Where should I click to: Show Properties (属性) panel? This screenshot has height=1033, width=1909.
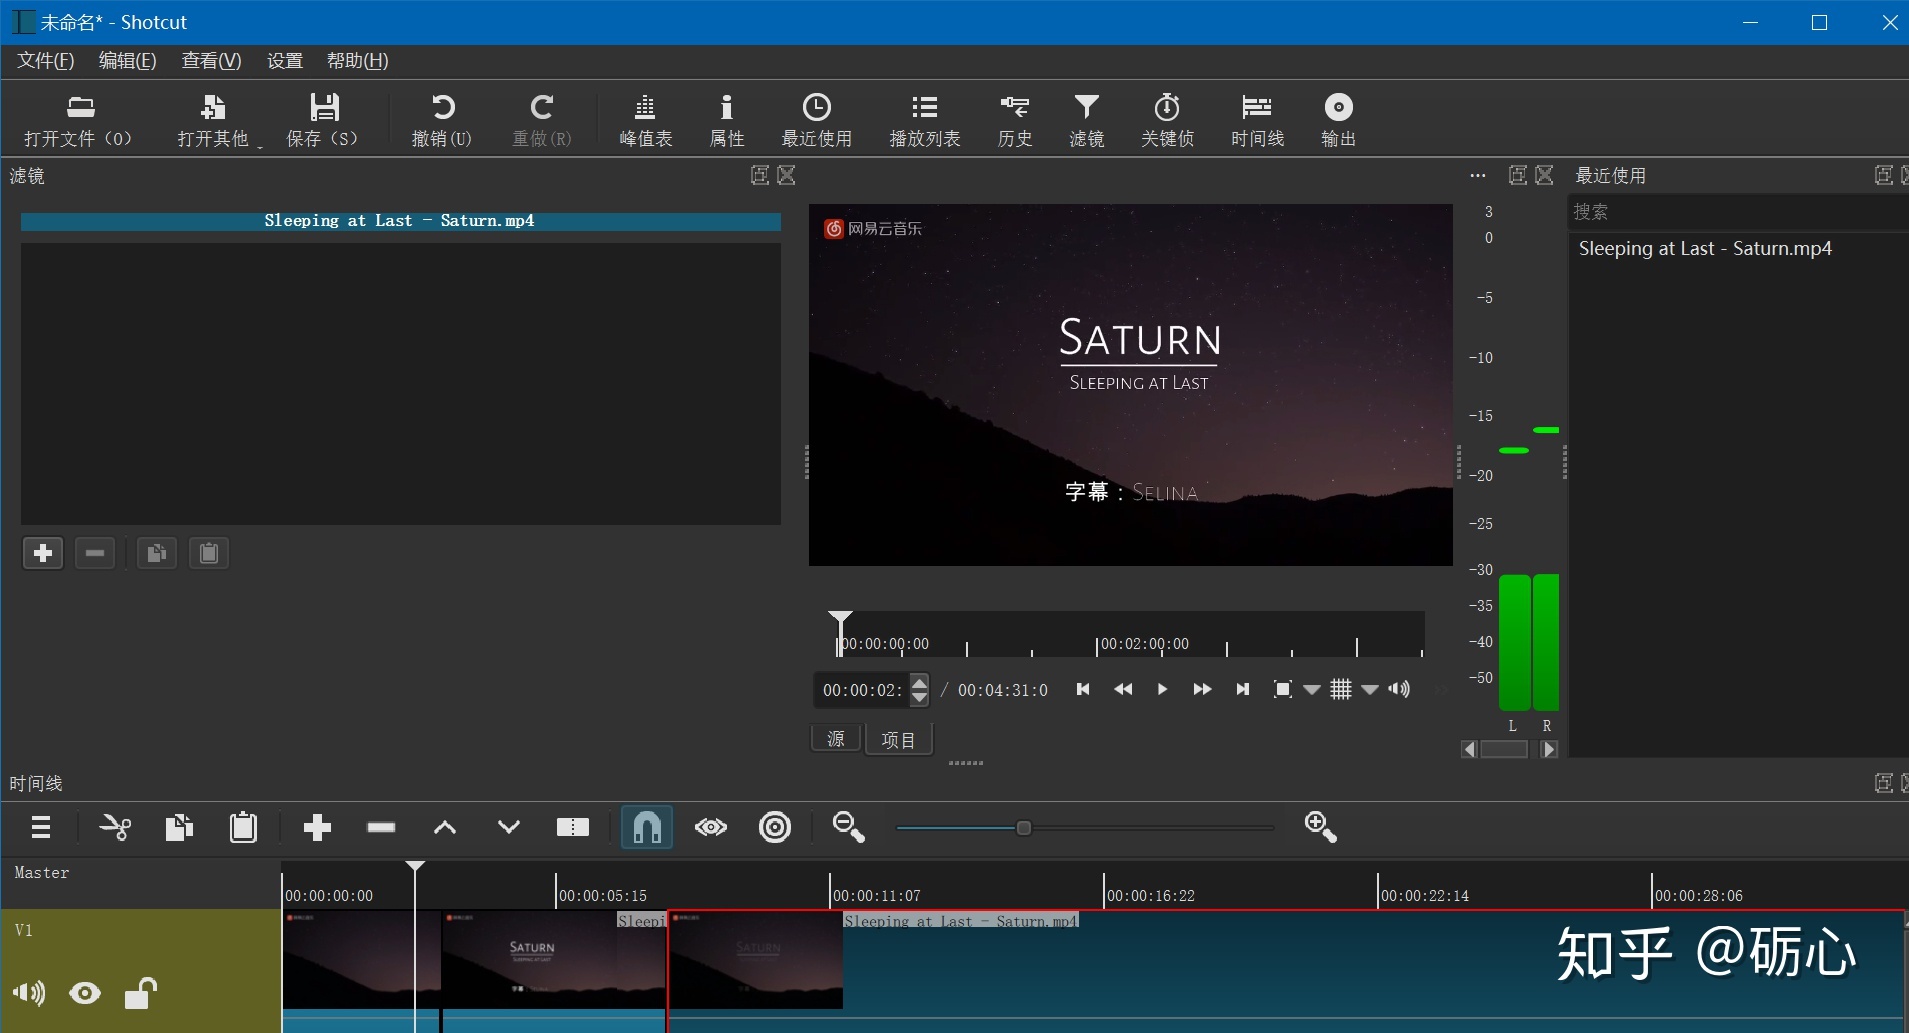[x=727, y=120]
